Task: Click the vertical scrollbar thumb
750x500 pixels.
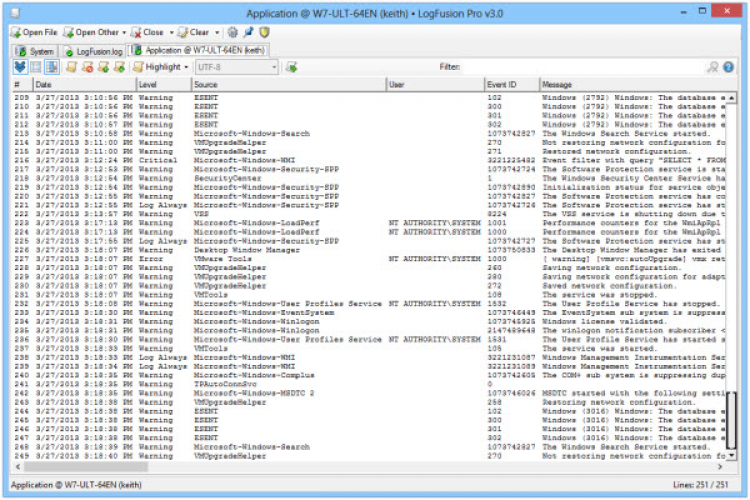Action: pos(731,421)
